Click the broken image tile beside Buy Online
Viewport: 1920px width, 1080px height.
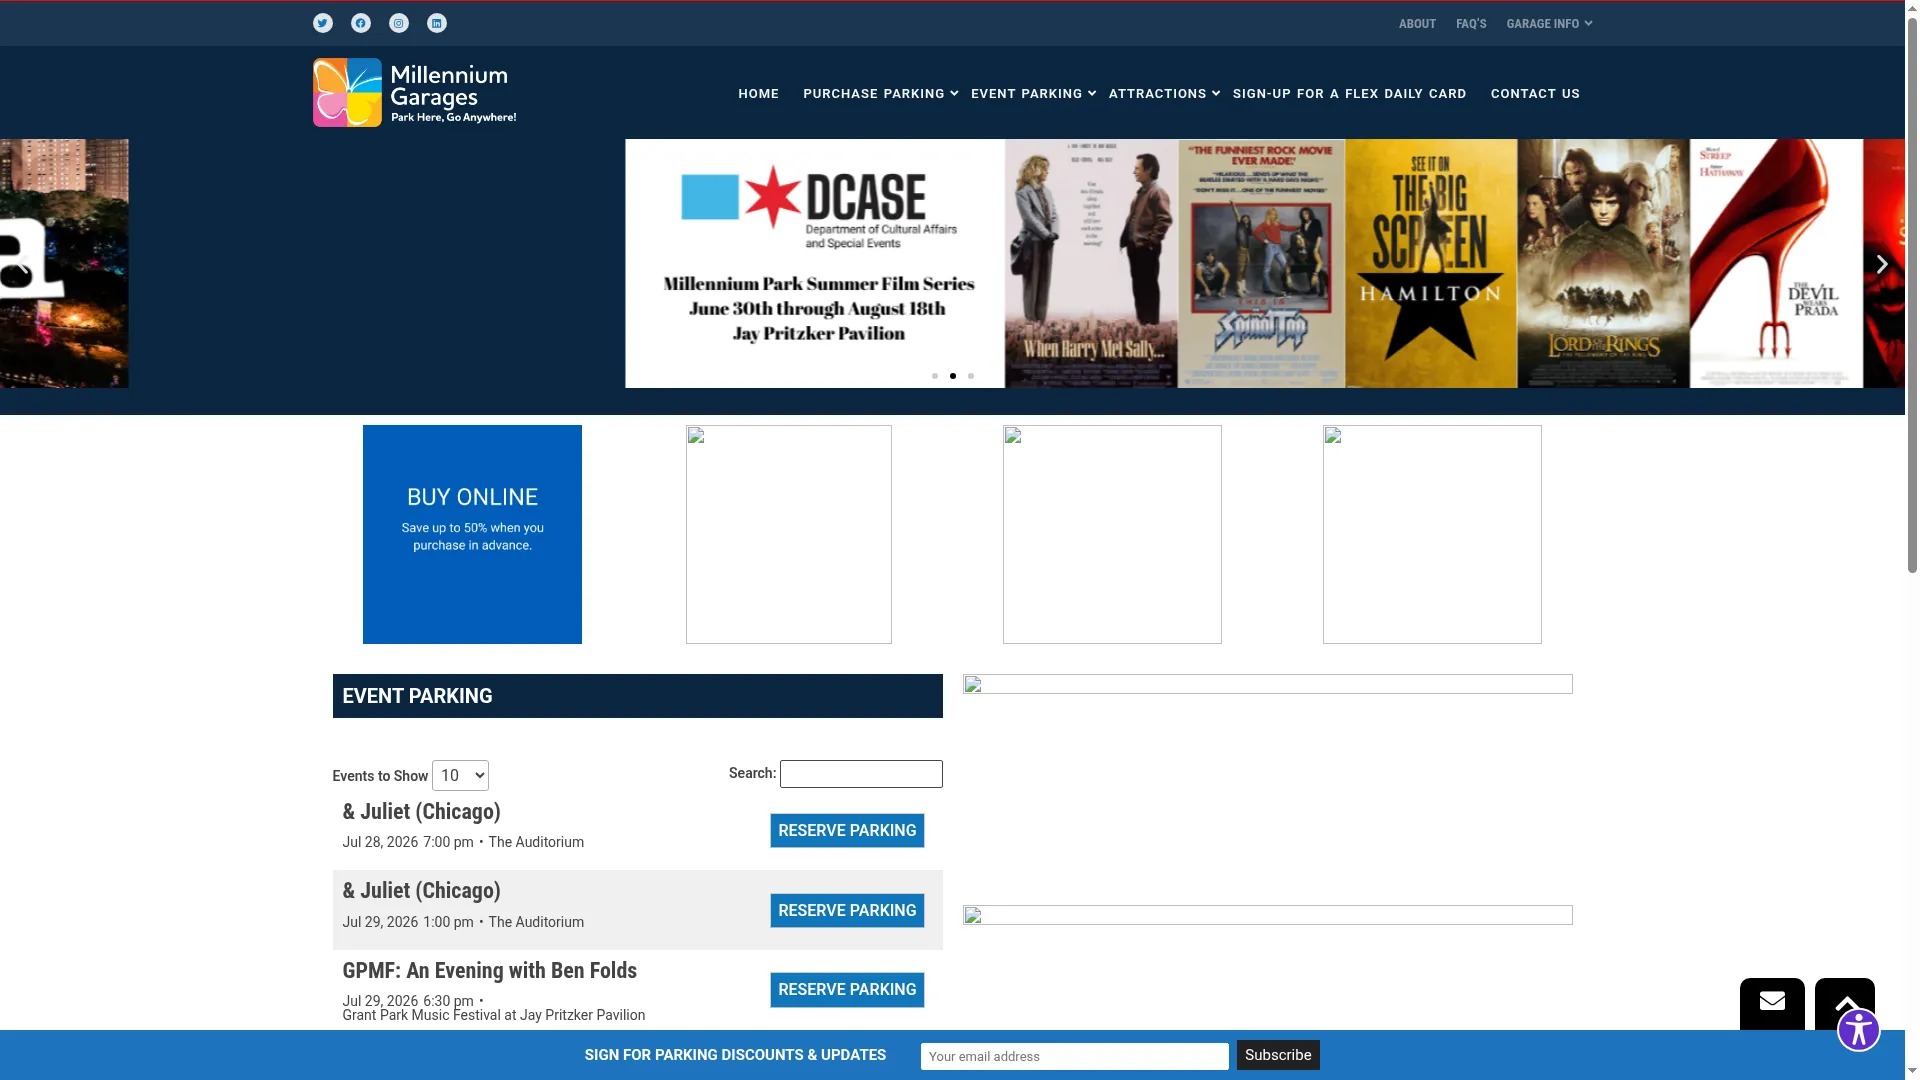(x=789, y=534)
